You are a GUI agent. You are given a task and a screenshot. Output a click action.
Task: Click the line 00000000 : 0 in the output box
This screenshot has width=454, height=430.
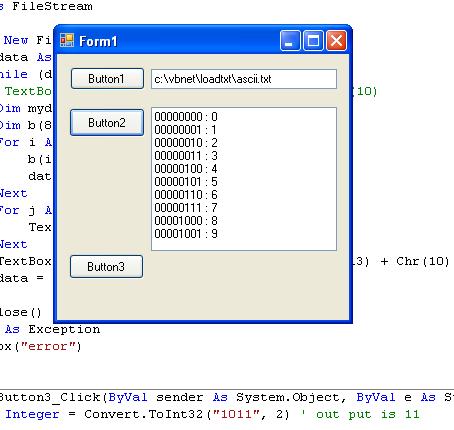click(186, 117)
